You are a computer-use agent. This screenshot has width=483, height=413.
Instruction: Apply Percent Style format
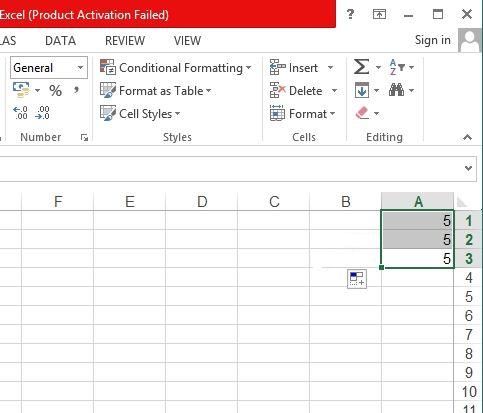click(x=55, y=90)
